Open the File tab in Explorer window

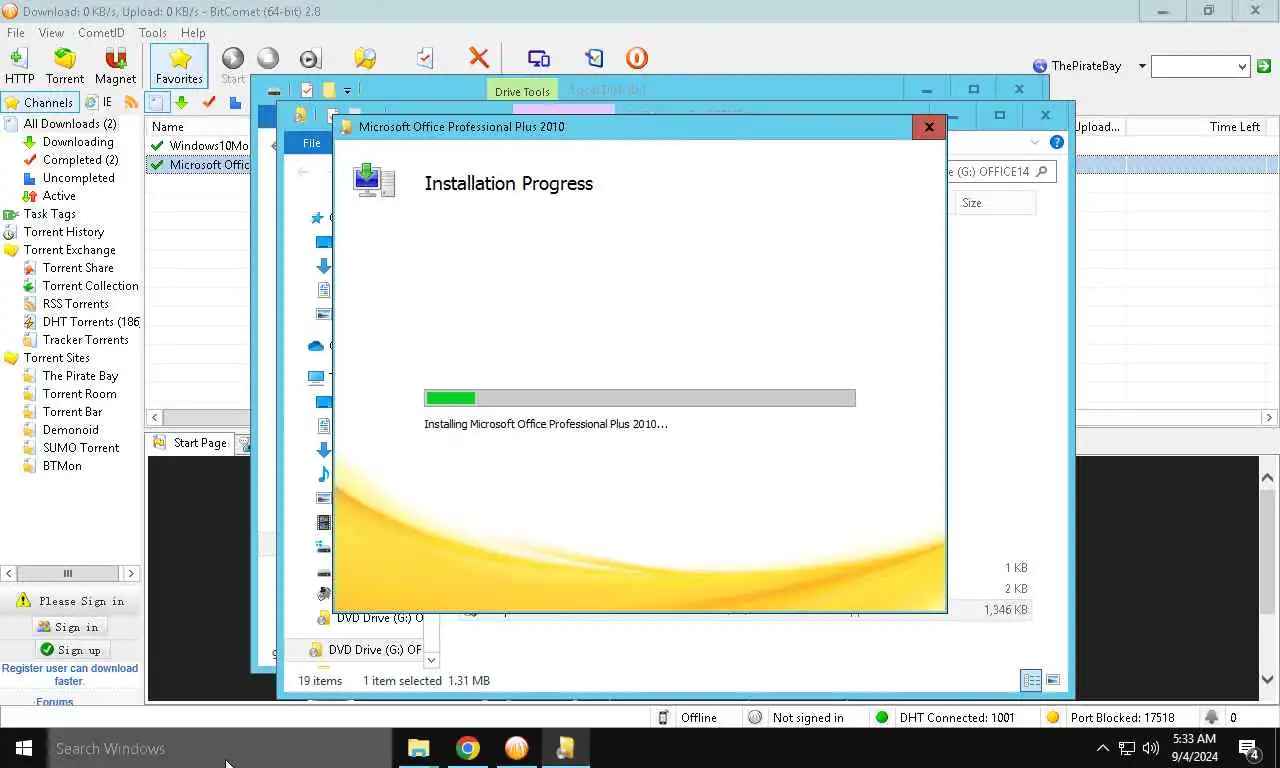pyautogui.click(x=312, y=143)
